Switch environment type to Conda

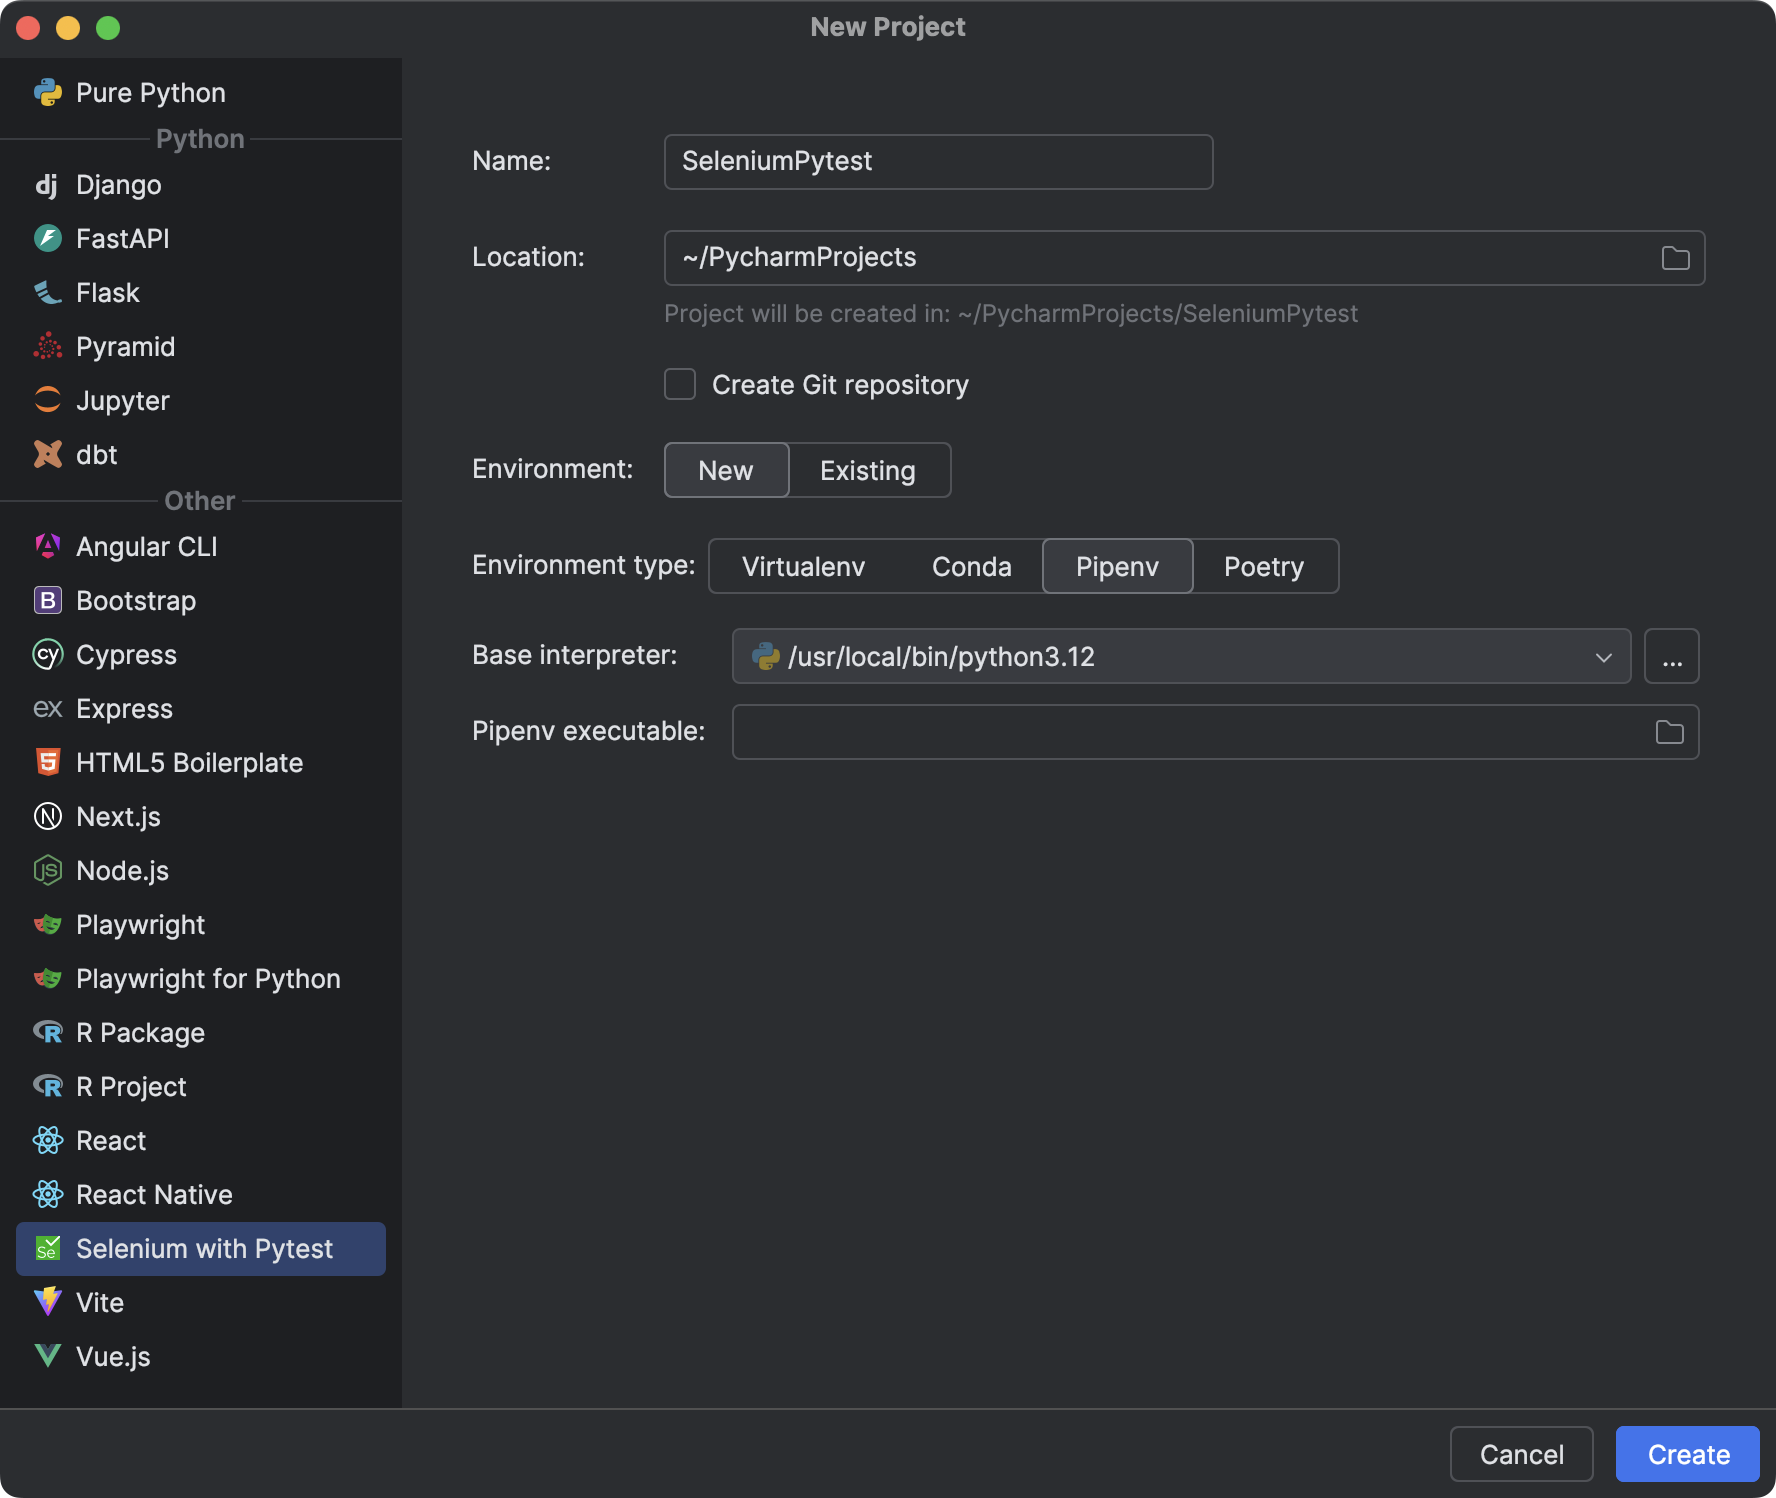coord(970,566)
